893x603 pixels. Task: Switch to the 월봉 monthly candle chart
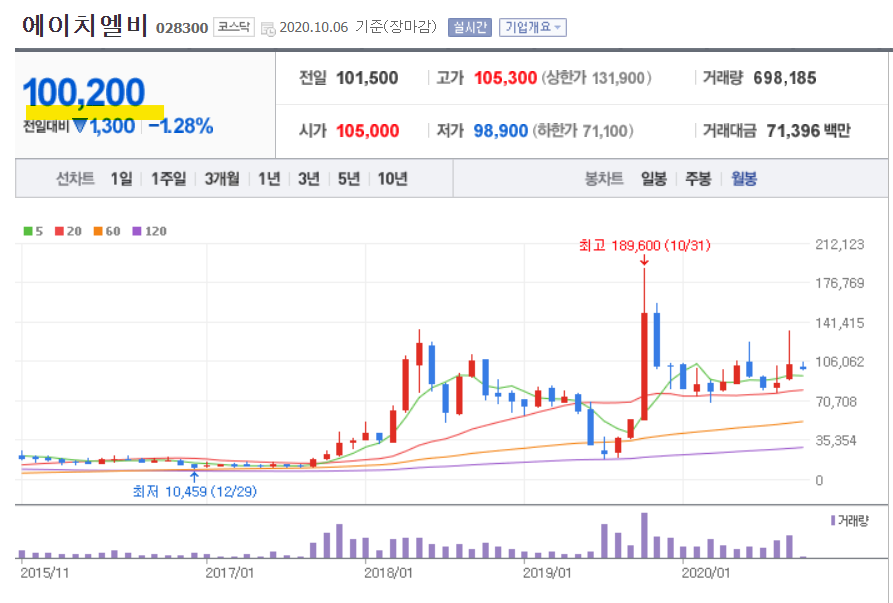(744, 179)
